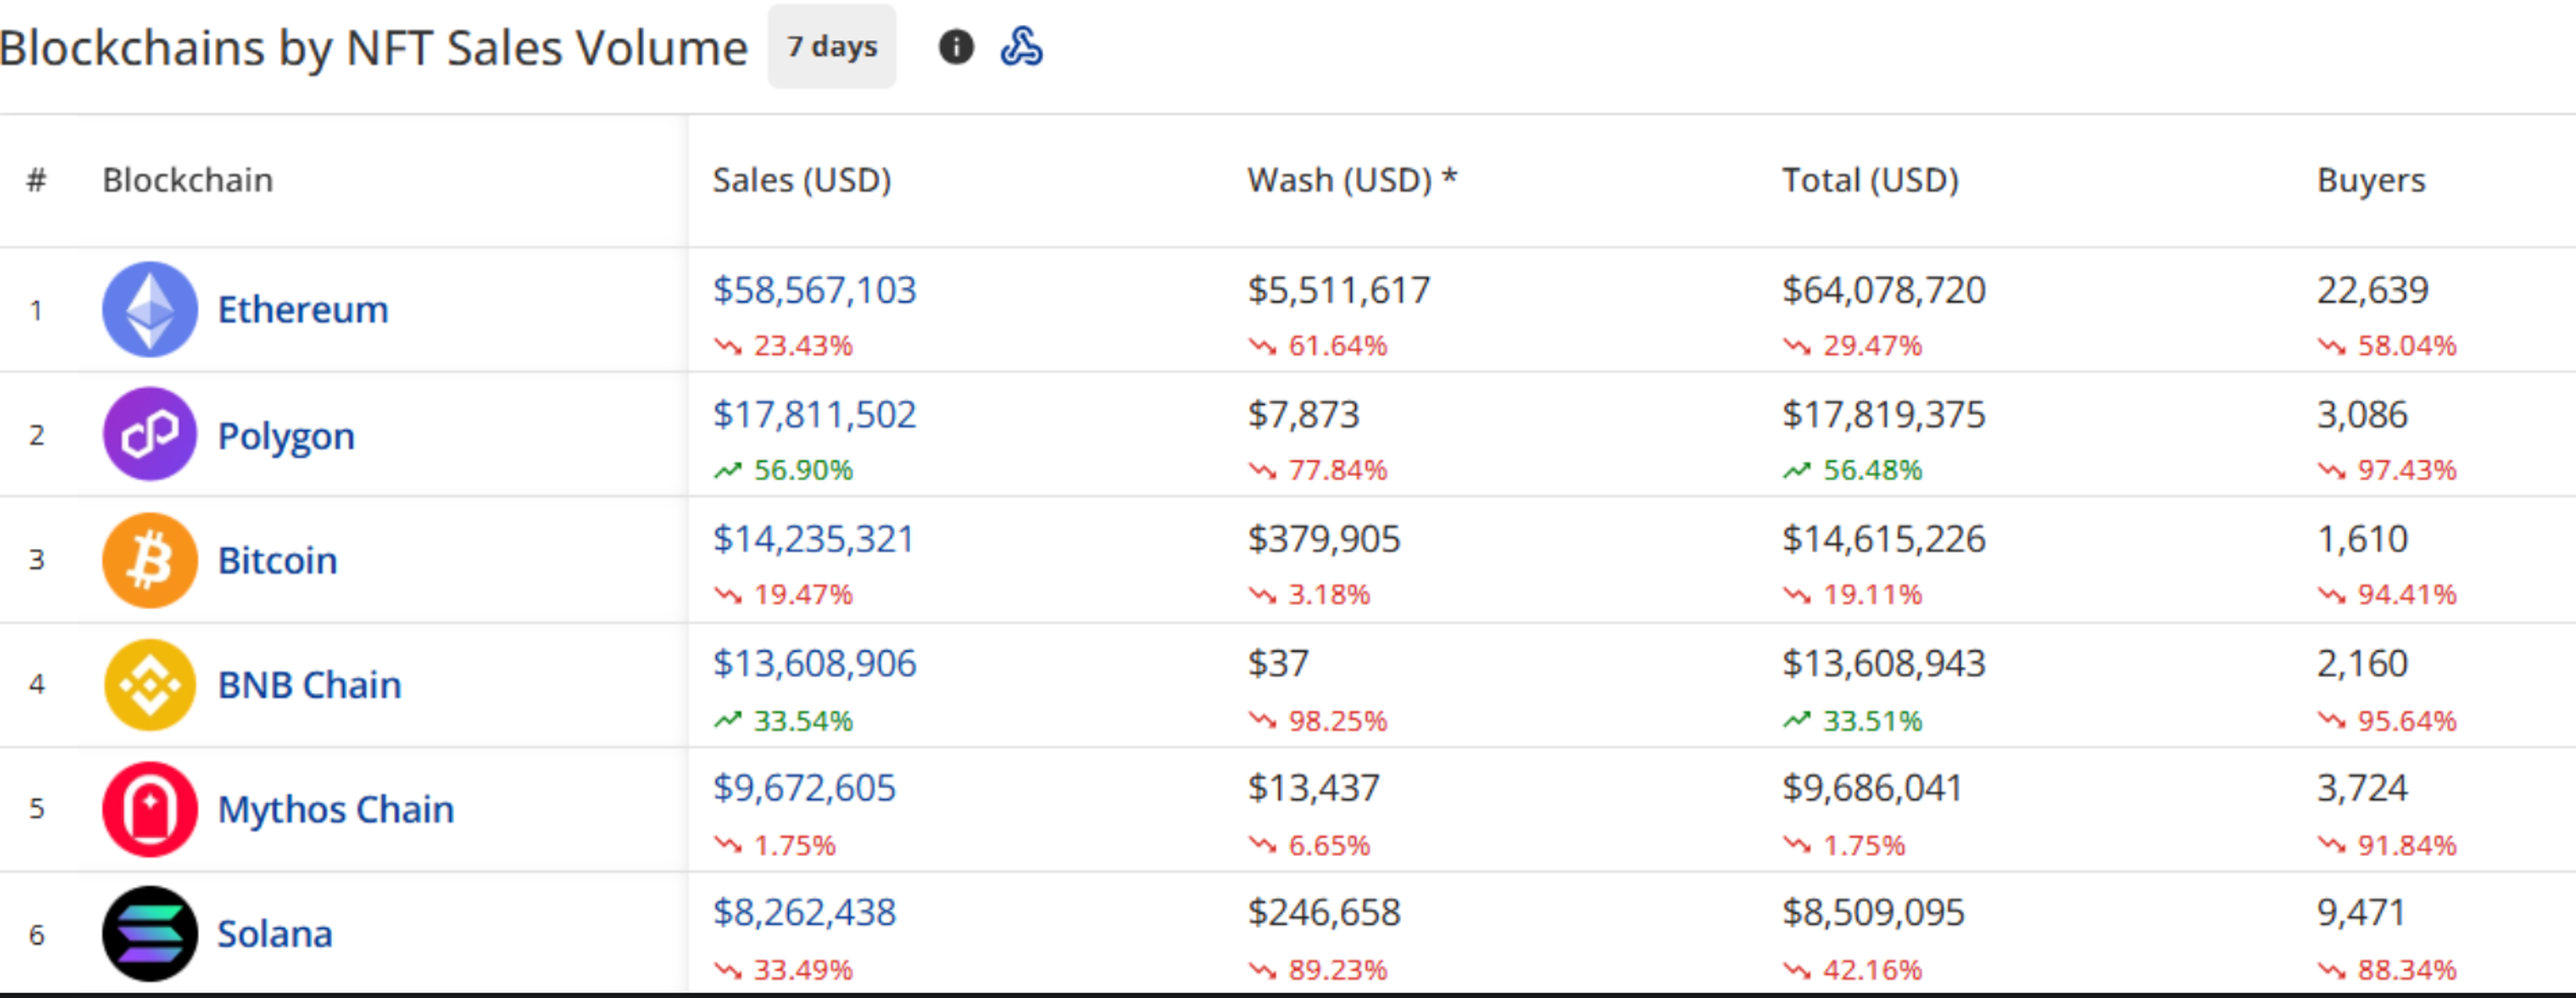The height and width of the screenshot is (998, 2576).
Task: Click BNB Chain total value $13,608,943
Action: [1884, 664]
